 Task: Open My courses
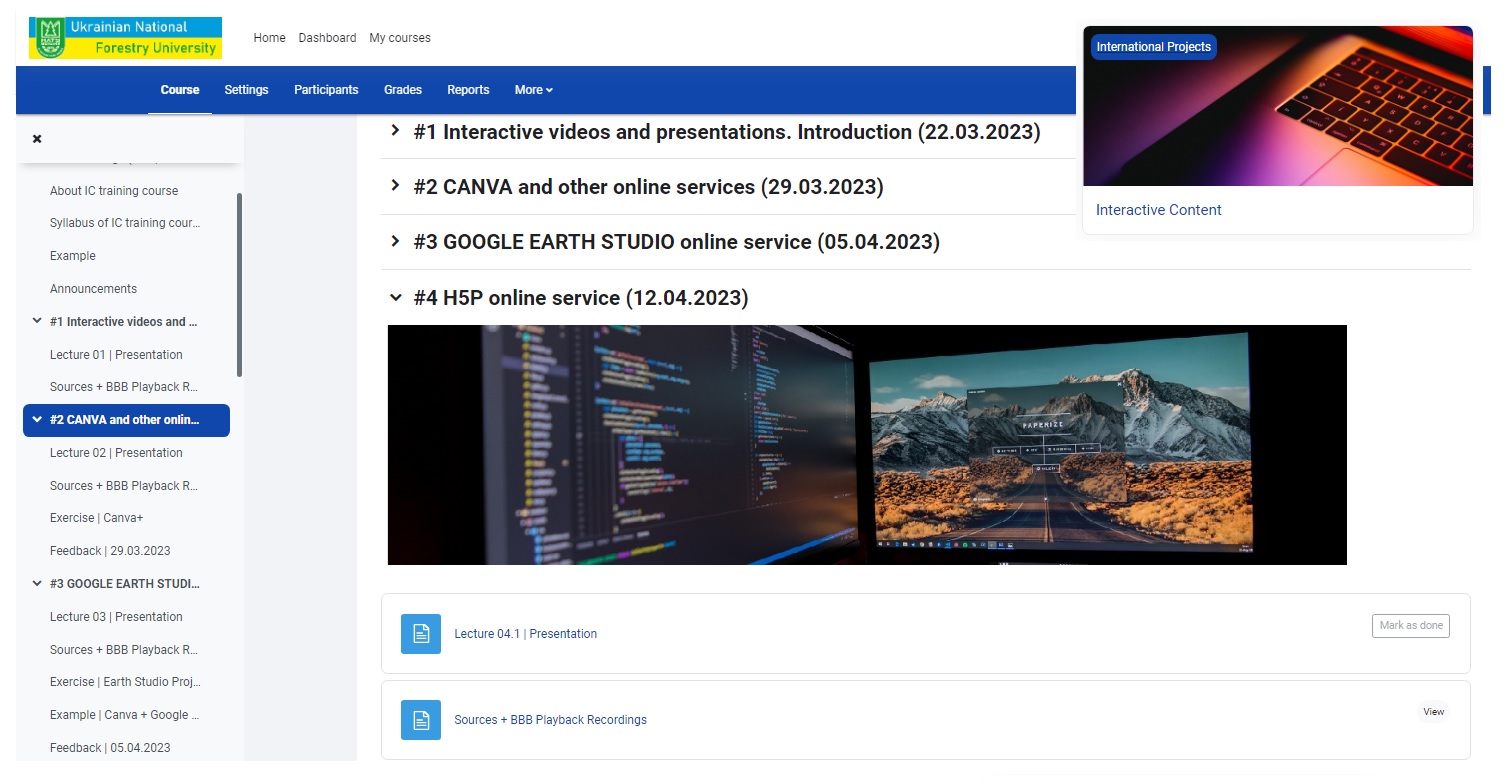point(400,38)
